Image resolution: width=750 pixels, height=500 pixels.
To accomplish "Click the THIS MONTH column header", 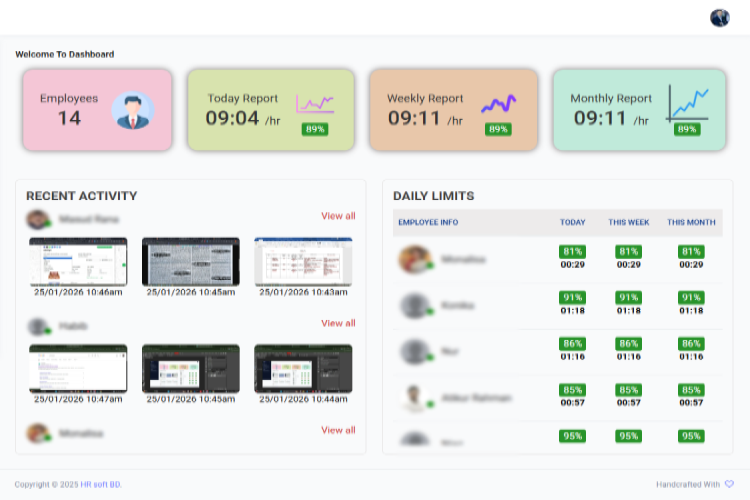I will tap(691, 222).
